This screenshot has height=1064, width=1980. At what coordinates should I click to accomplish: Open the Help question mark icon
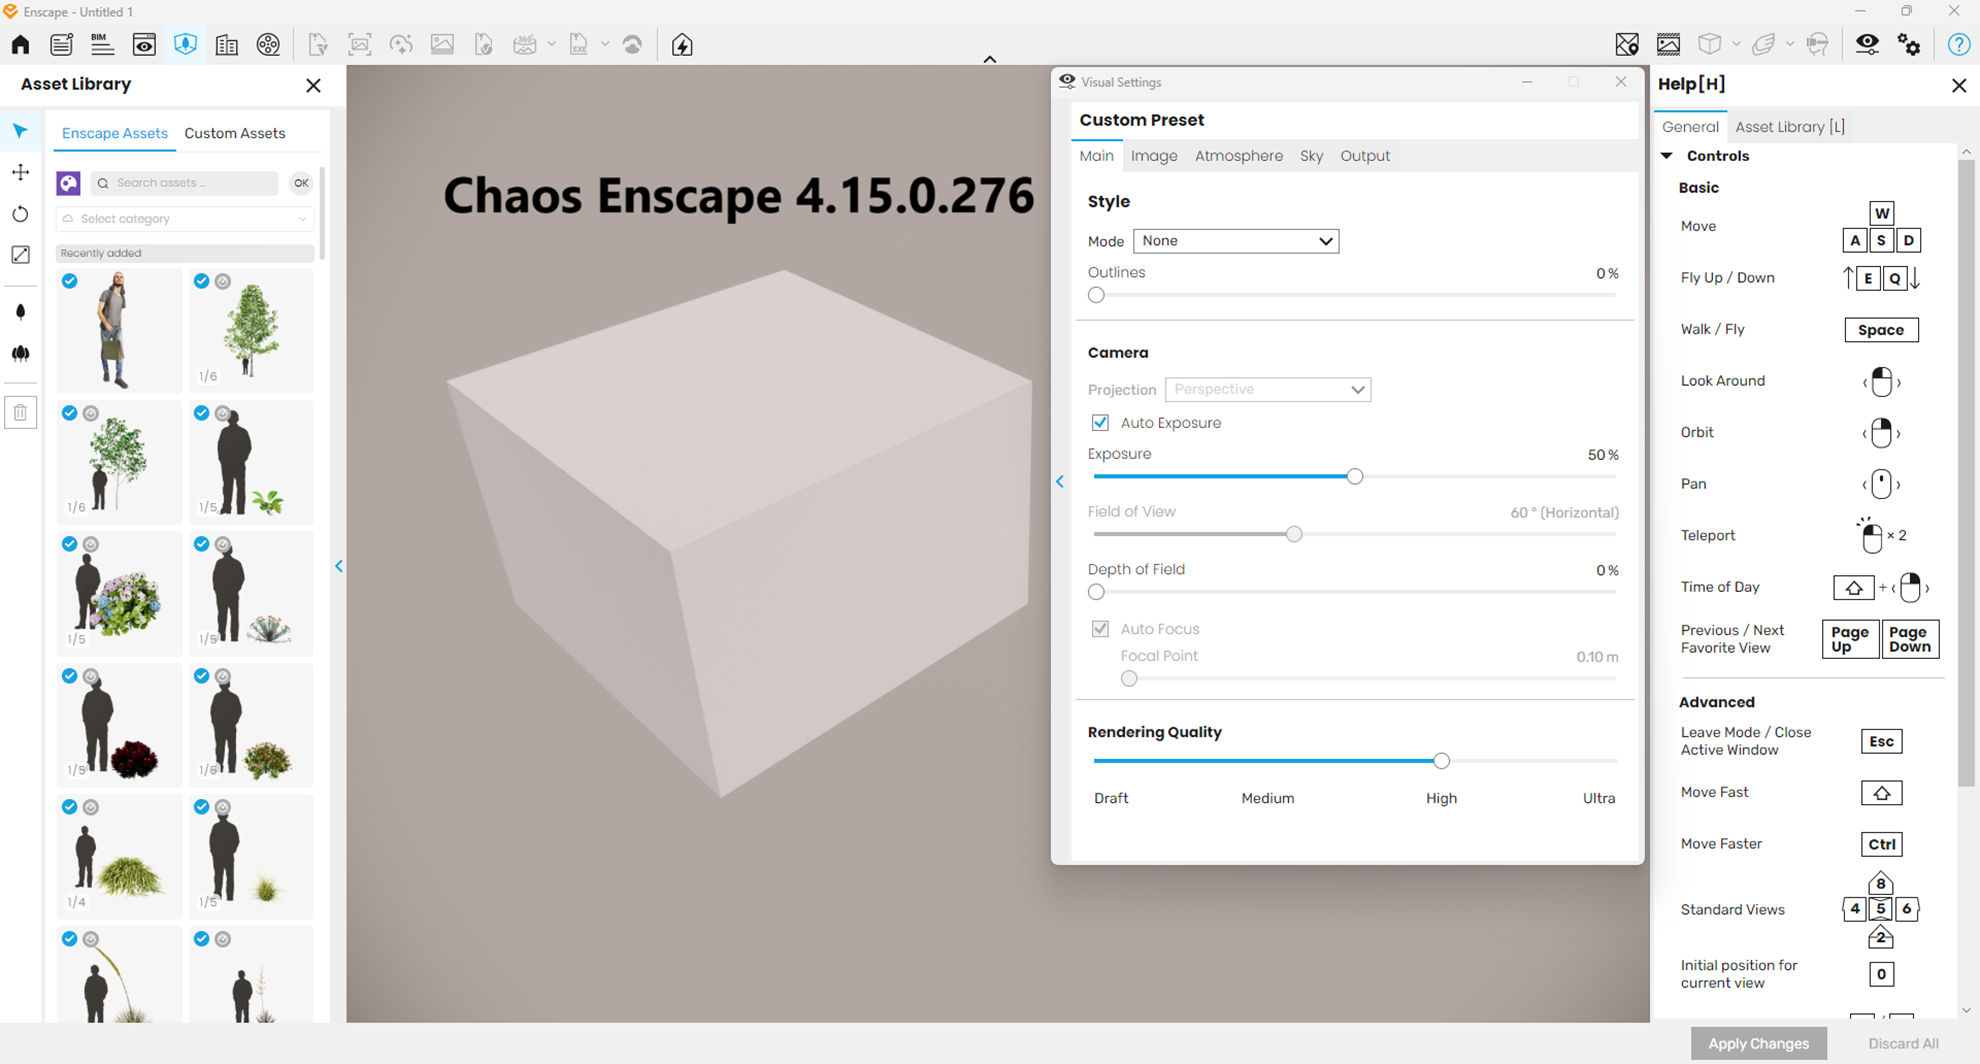coord(1959,45)
